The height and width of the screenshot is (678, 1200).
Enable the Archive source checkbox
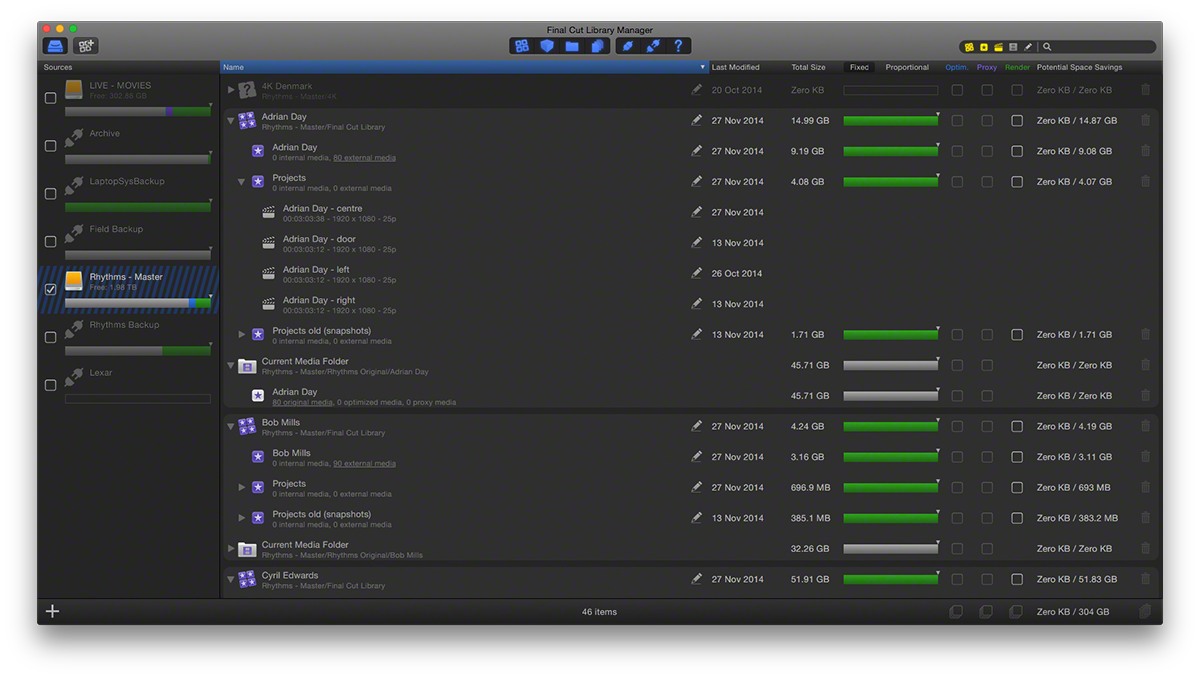pos(51,146)
